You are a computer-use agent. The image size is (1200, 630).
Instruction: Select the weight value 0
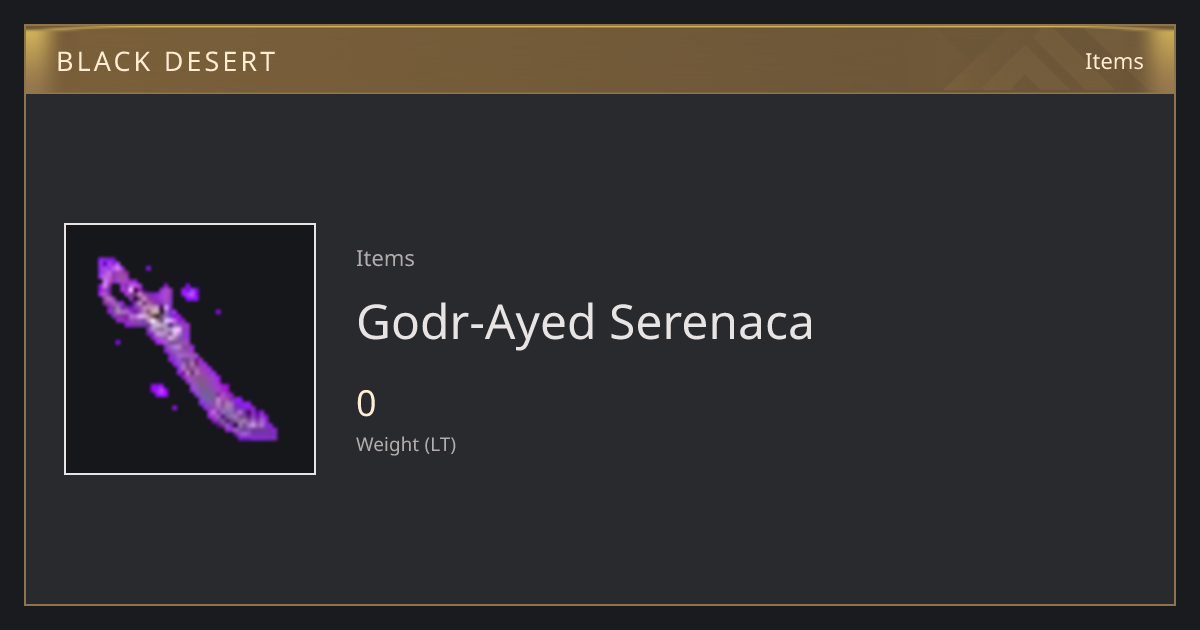click(x=366, y=404)
